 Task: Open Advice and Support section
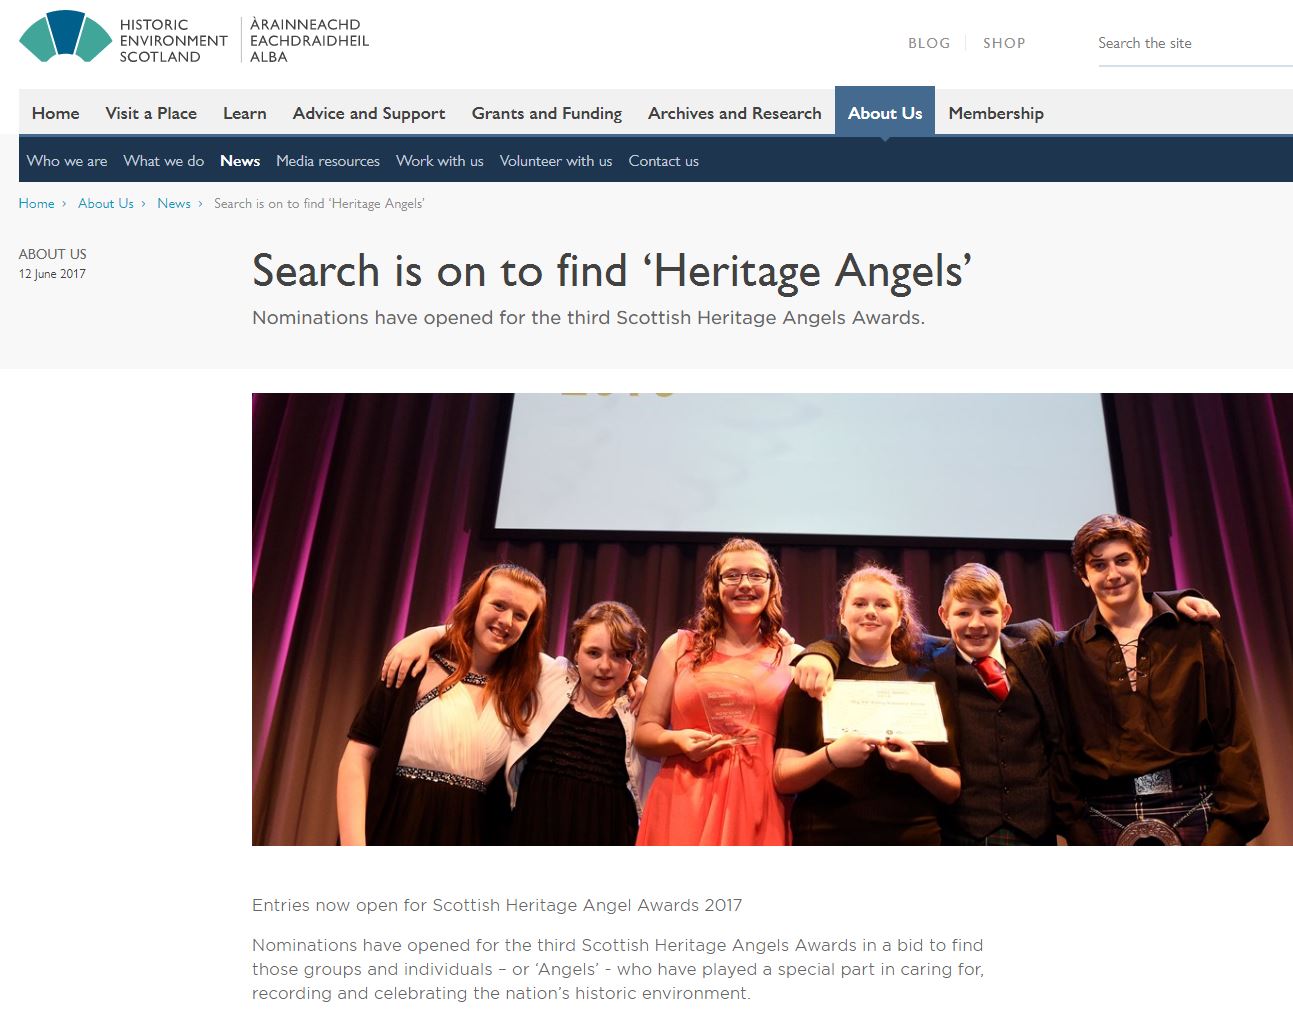click(x=369, y=113)
